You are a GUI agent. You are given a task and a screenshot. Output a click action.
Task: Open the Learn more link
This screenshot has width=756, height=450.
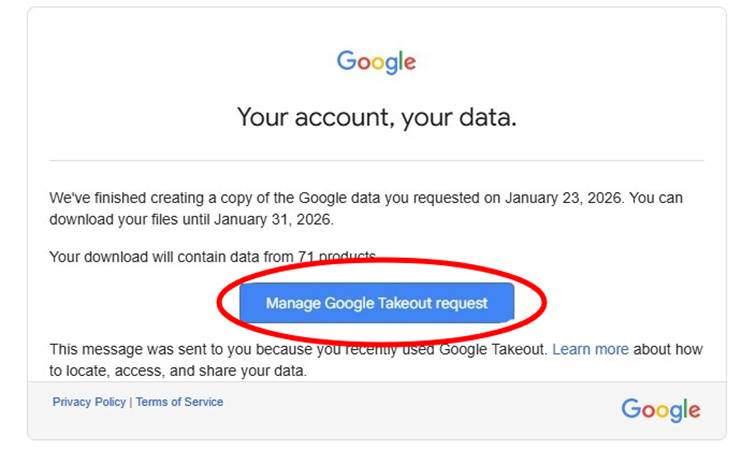[590, 350]
